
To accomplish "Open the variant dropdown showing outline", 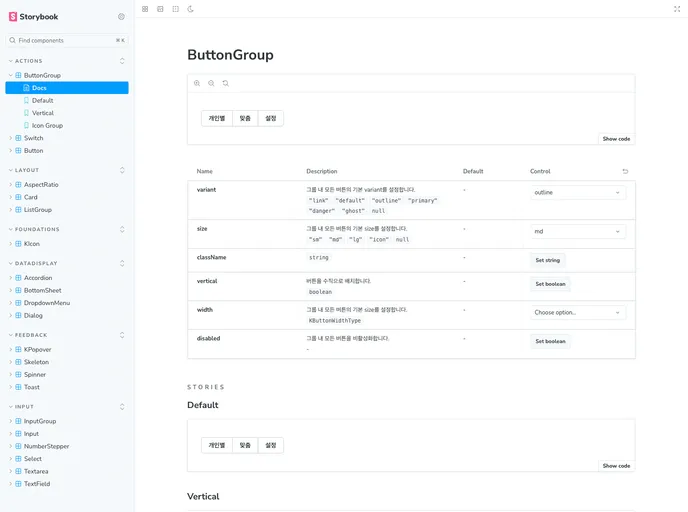I will [x=578, y=192].
